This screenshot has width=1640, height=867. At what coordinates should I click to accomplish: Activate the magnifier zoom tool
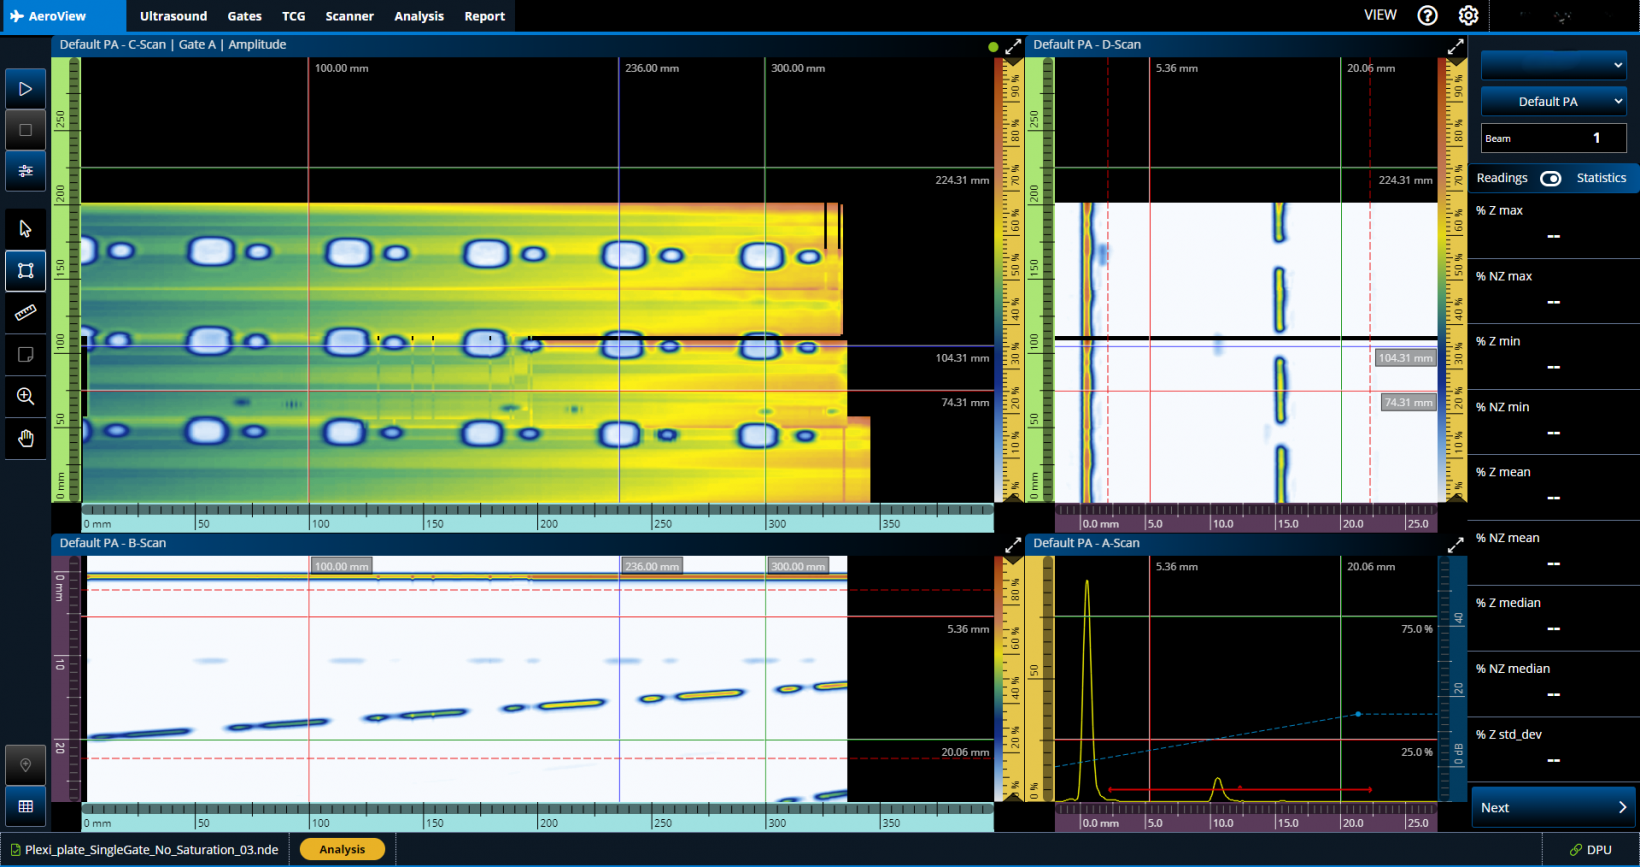[x=26, y=396]
